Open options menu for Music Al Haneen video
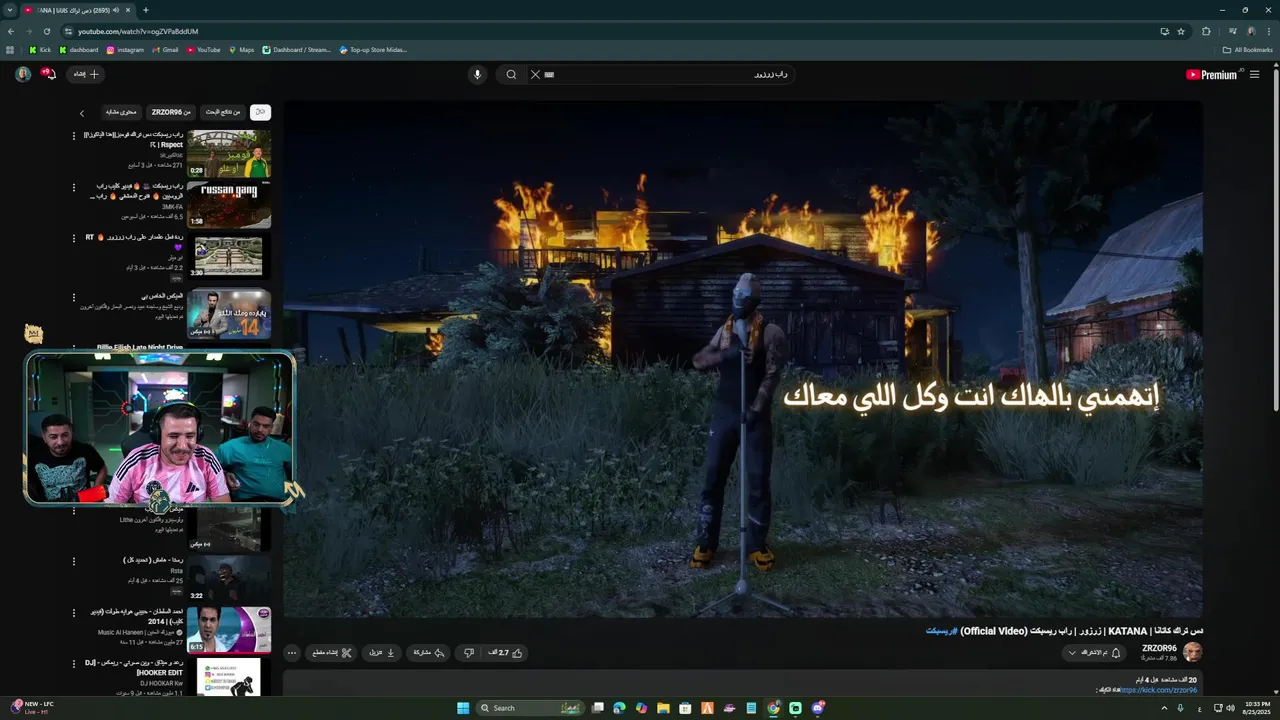1280x720 pixels. [x=73, y=612]
